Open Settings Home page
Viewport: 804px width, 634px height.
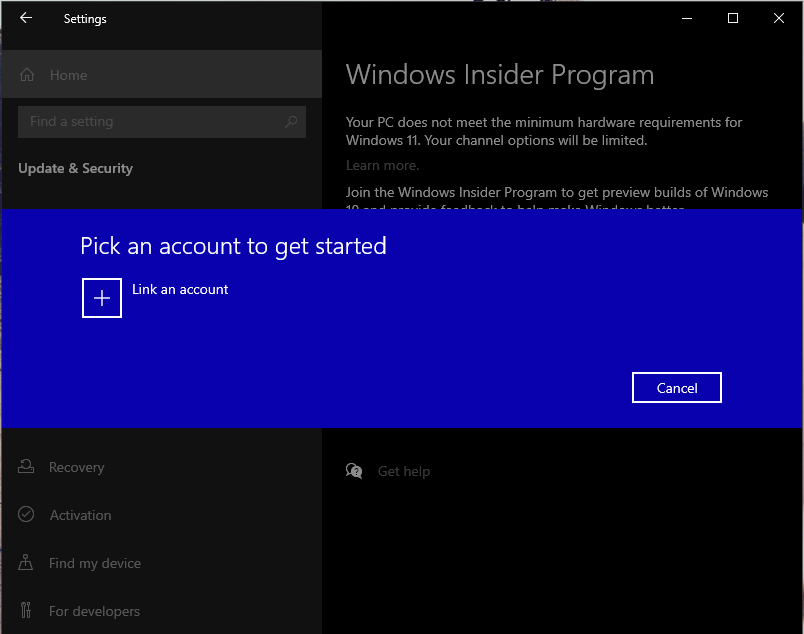pos(162,75)
